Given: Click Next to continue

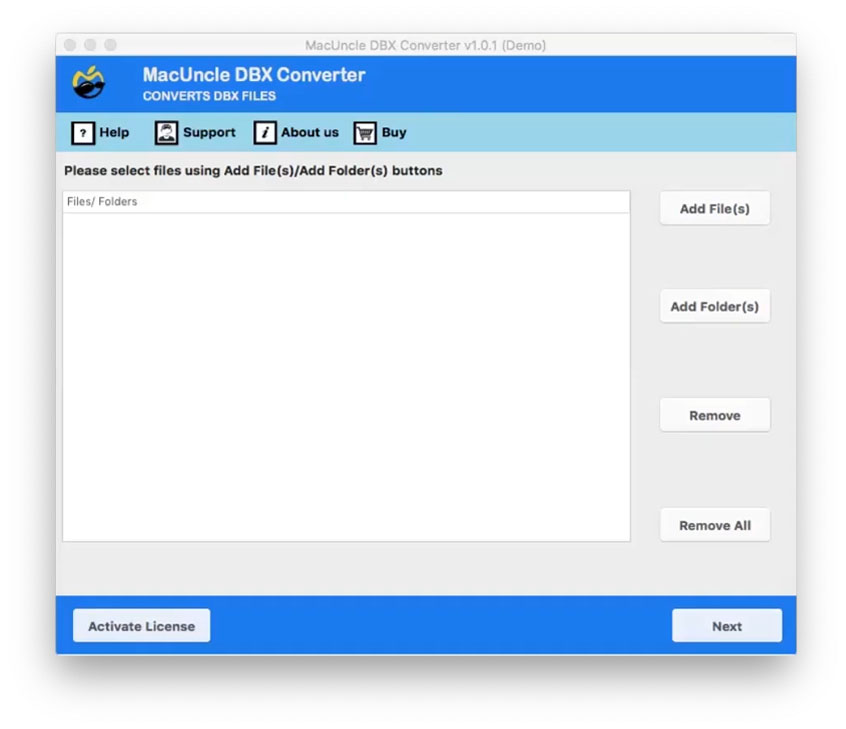Looking at the screenshot, I should coord(727,625).
